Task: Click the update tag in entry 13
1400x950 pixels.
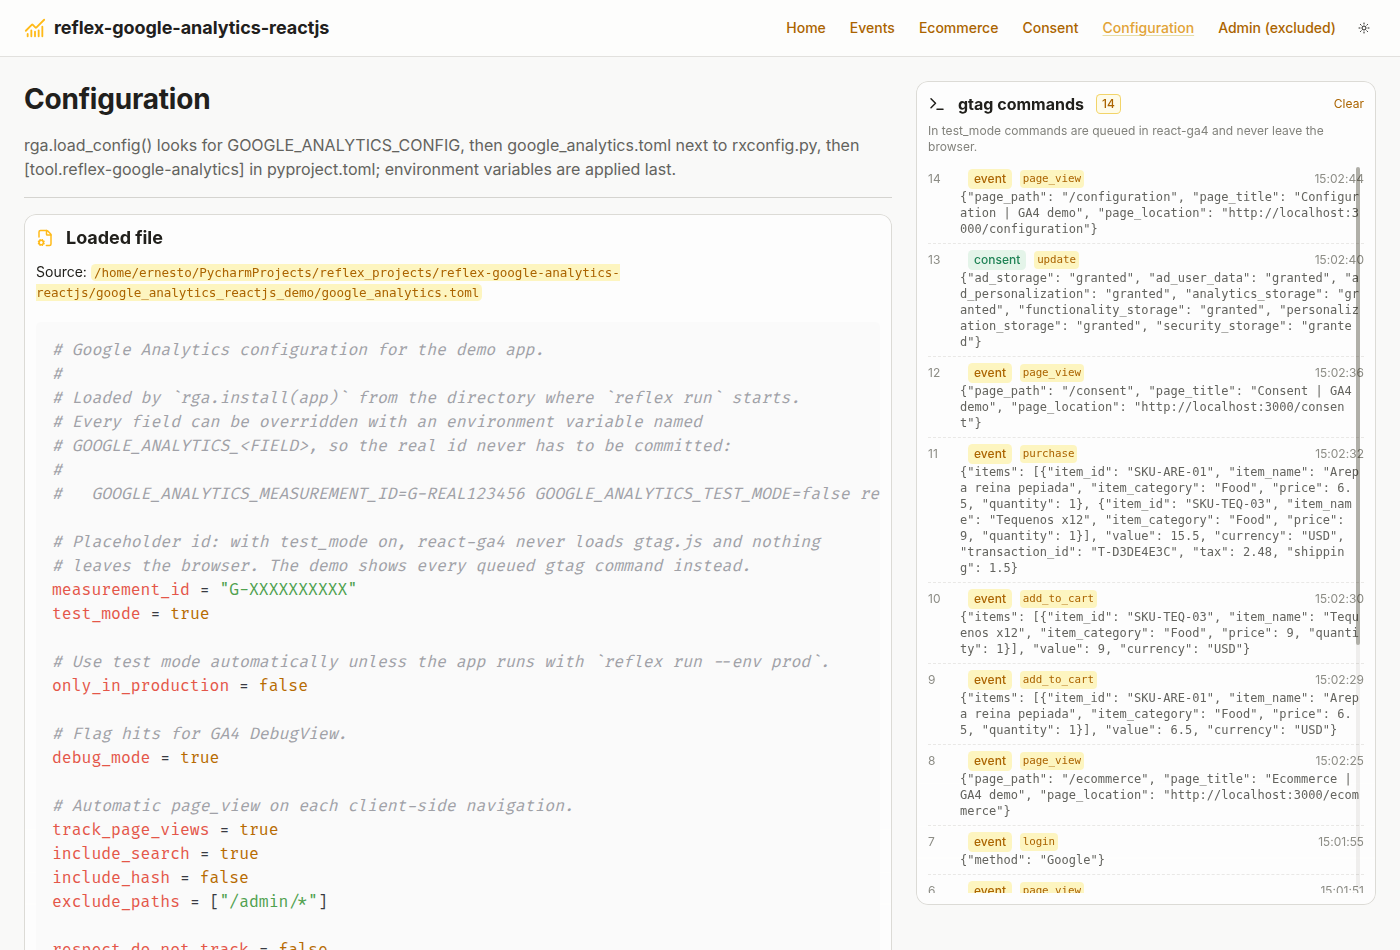Action: 1056,260
